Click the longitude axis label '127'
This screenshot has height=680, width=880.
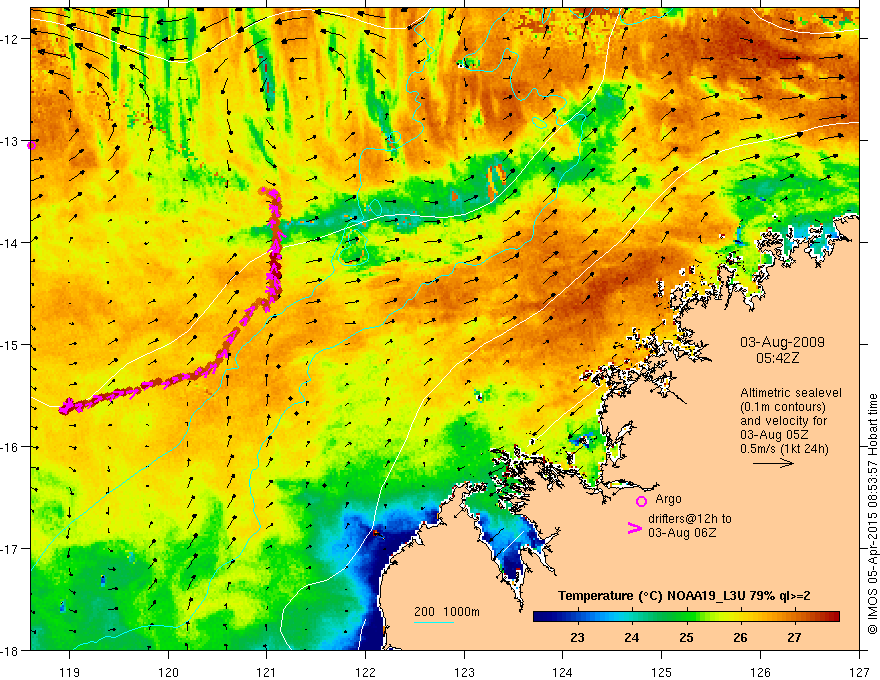(859, 672)
